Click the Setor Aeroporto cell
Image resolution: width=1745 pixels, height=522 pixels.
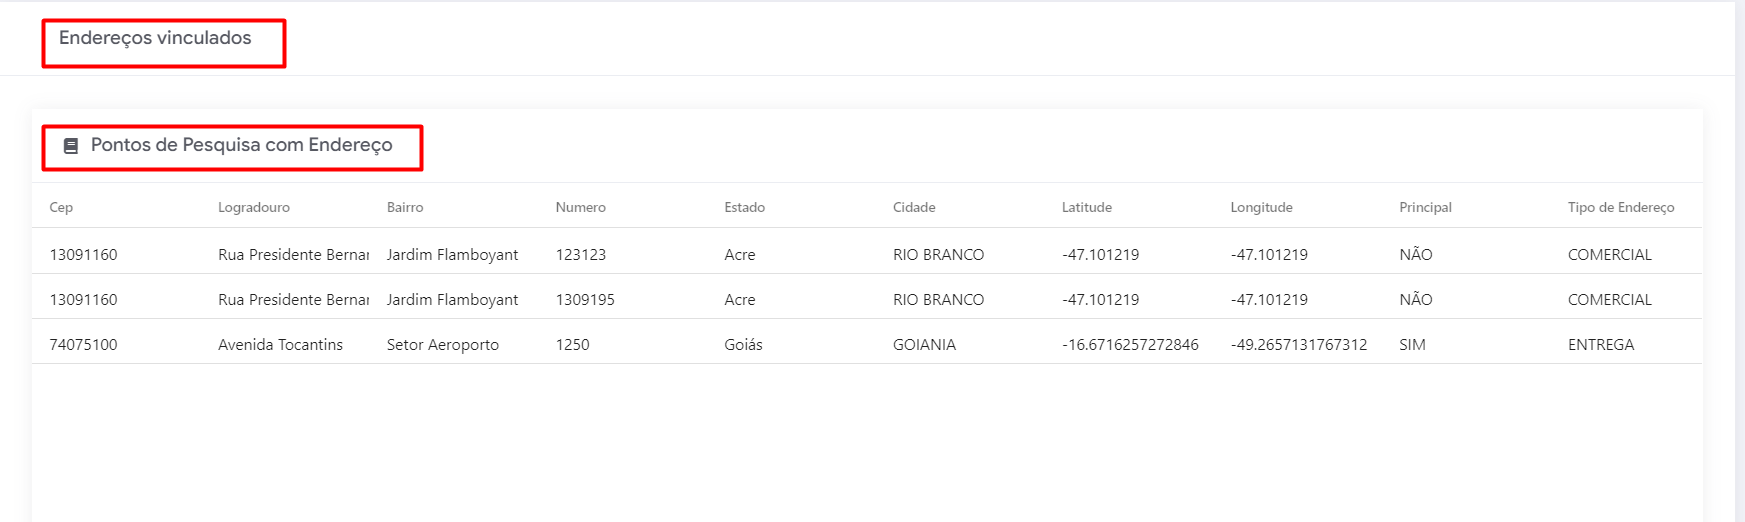[442, 344]
